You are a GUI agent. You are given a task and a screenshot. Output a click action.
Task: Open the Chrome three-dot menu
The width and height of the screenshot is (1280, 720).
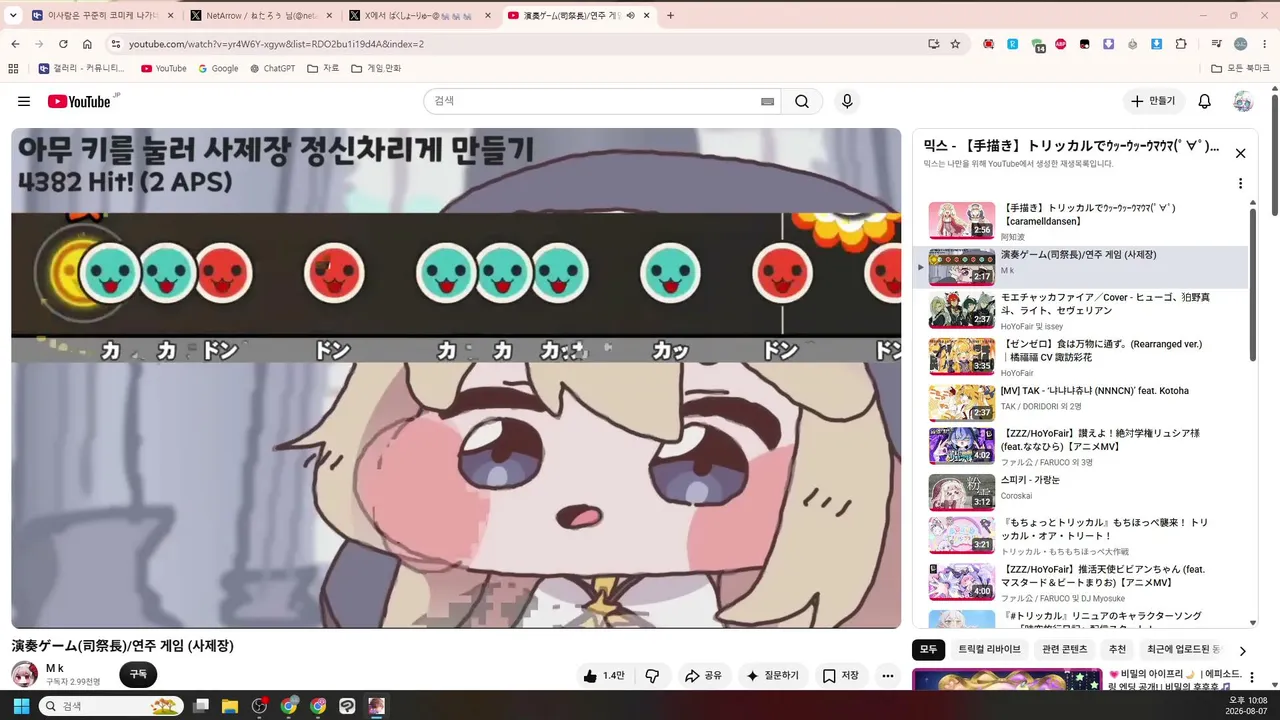point(1264,44)
